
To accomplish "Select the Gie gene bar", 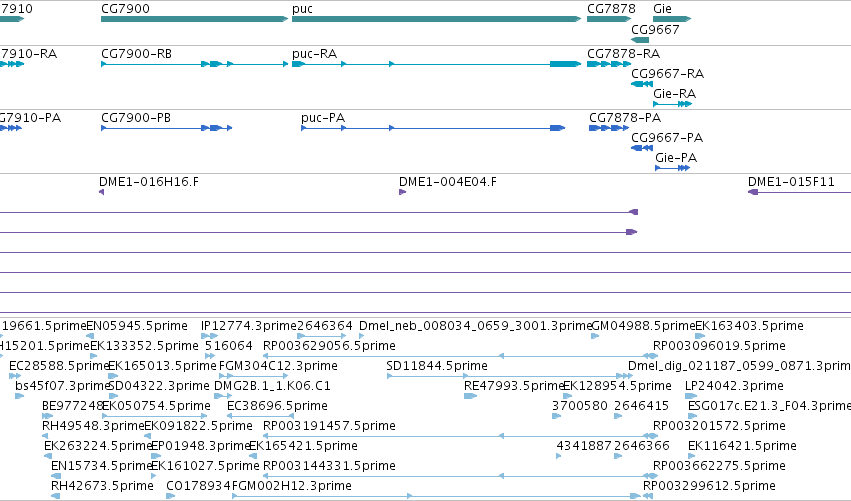I will click(x=672, y=19).
